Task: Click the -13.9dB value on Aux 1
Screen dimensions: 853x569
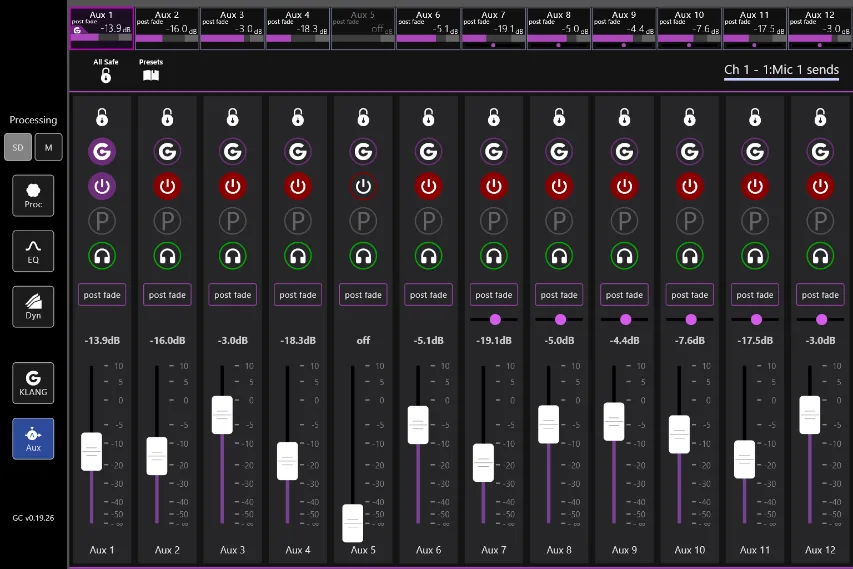Action: 102,341
